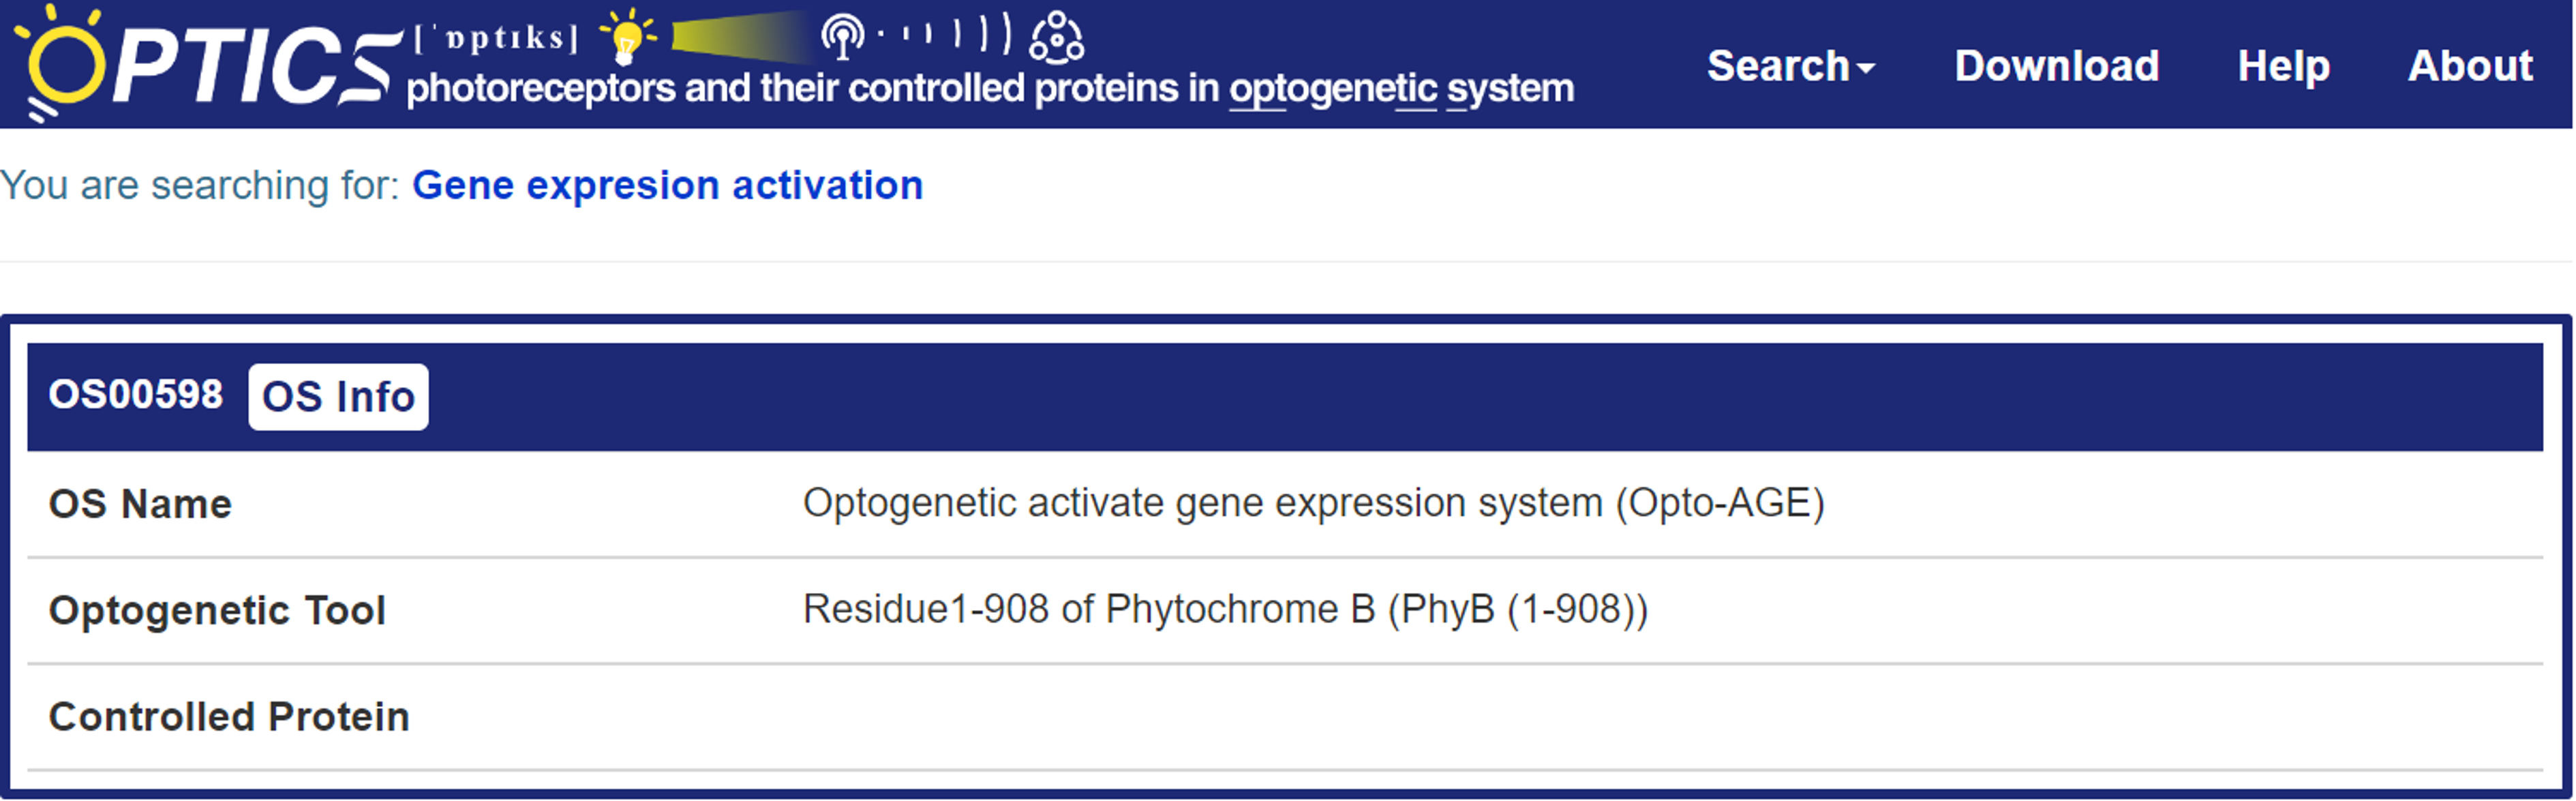Click the caret arrow beside Search
Screen dimensions: 2576x801
pyautogui.click(x=1865, y=68)
